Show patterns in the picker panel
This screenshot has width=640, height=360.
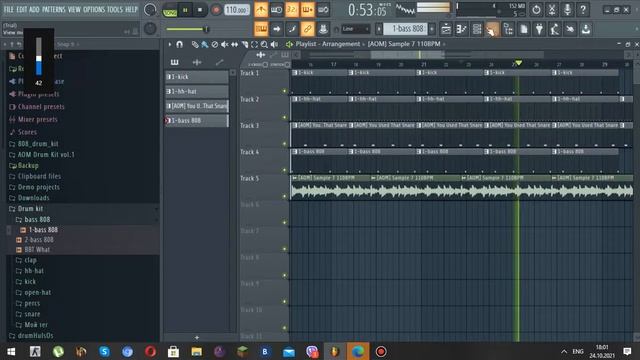point(174,62)
